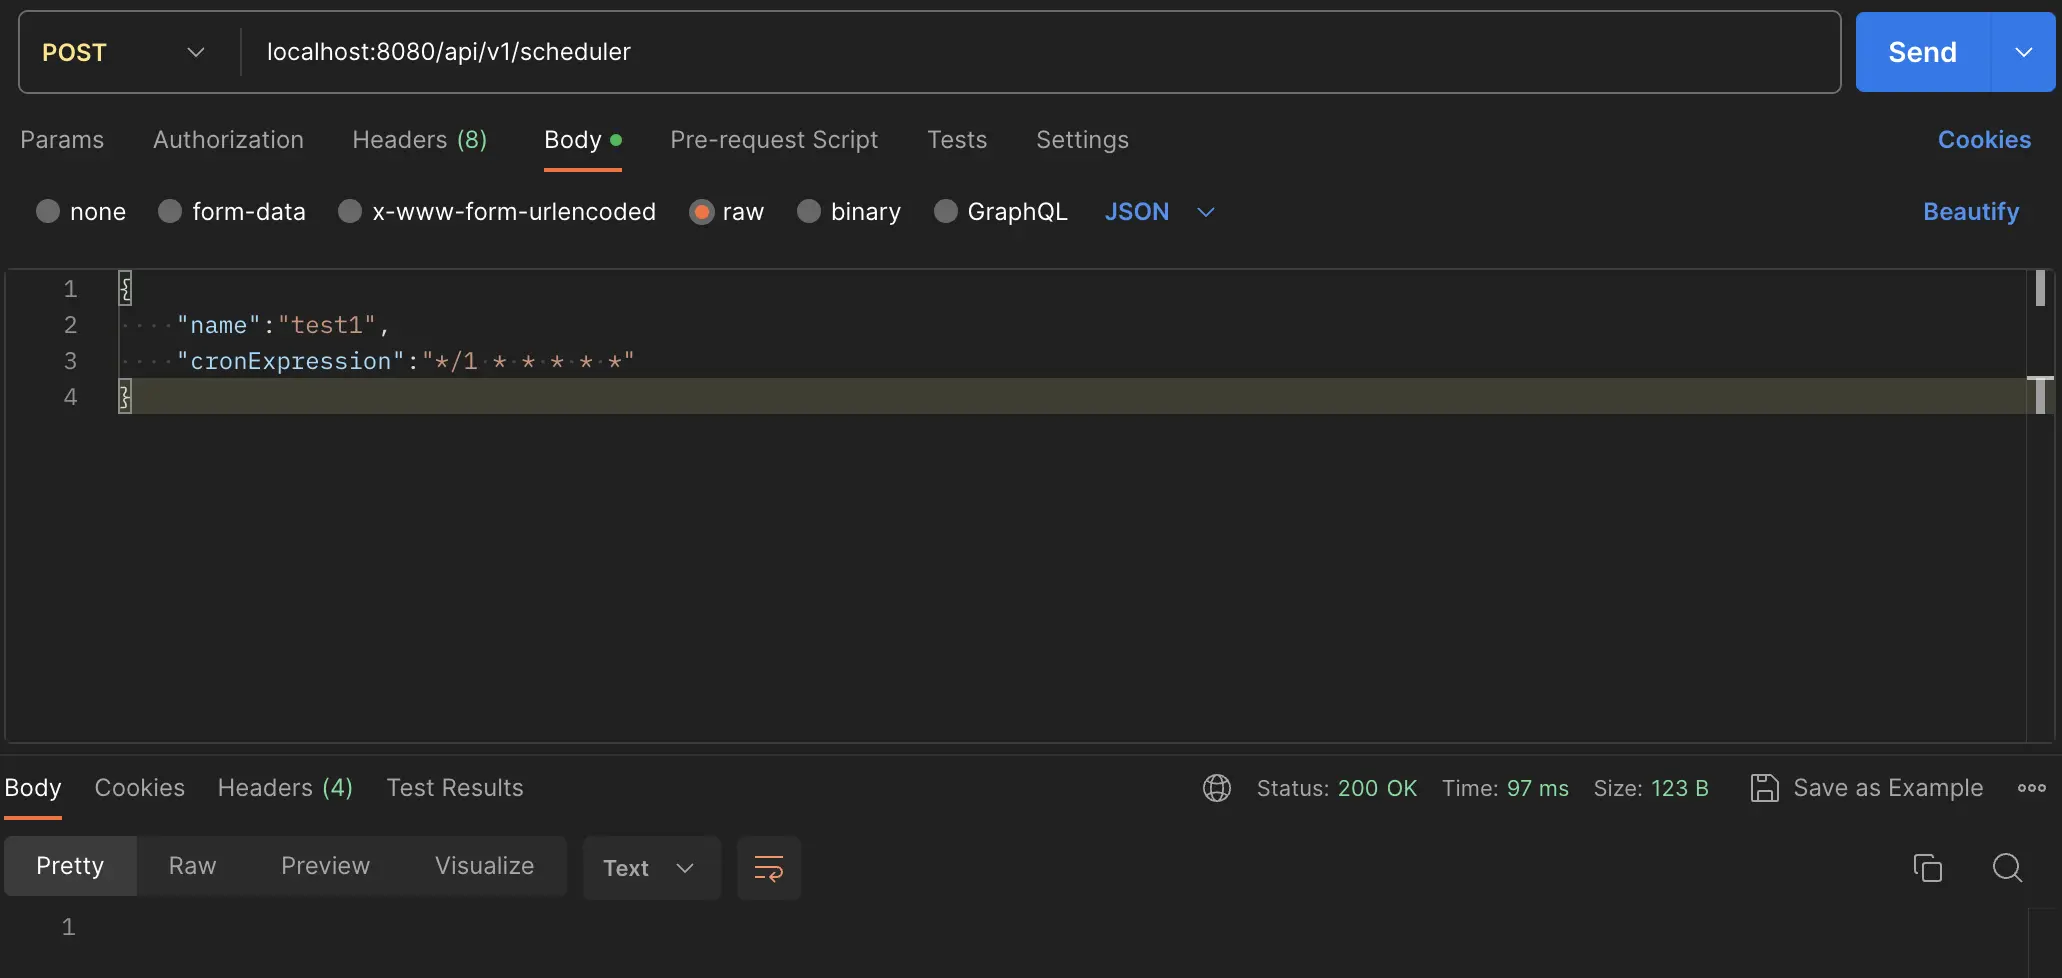Open search in response with magnifier icon
Viewport: 2062px width, 978px height.
pyautogui.click(x=2007, y=868)
